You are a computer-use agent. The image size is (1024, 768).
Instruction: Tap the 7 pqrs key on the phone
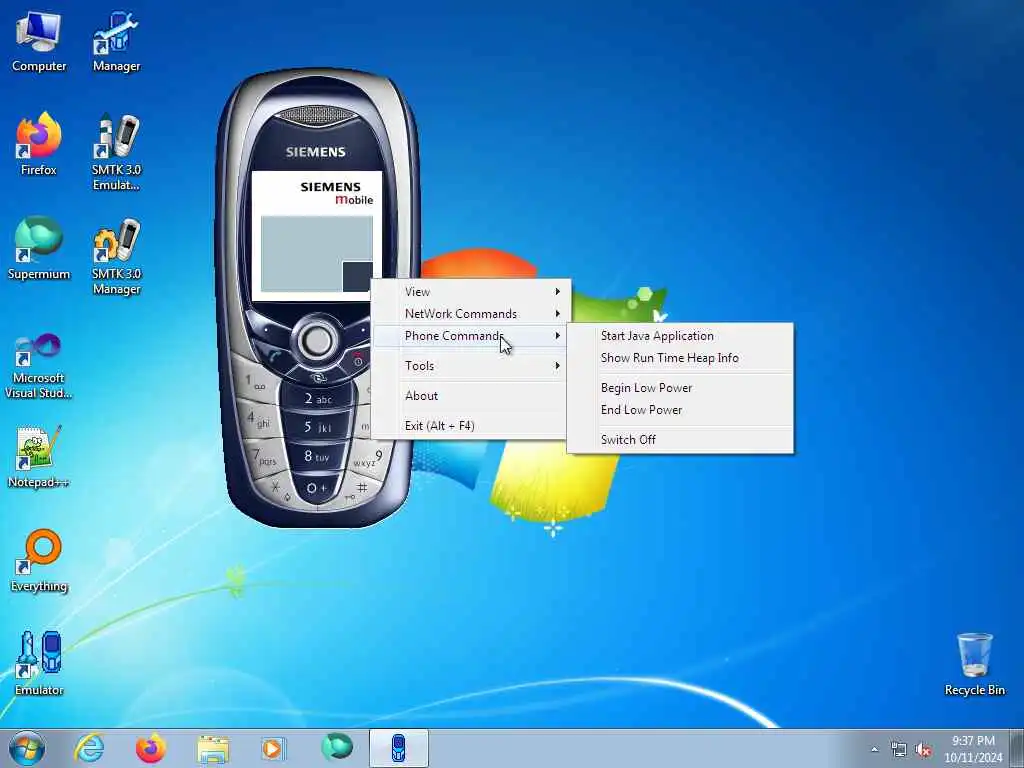265,456
